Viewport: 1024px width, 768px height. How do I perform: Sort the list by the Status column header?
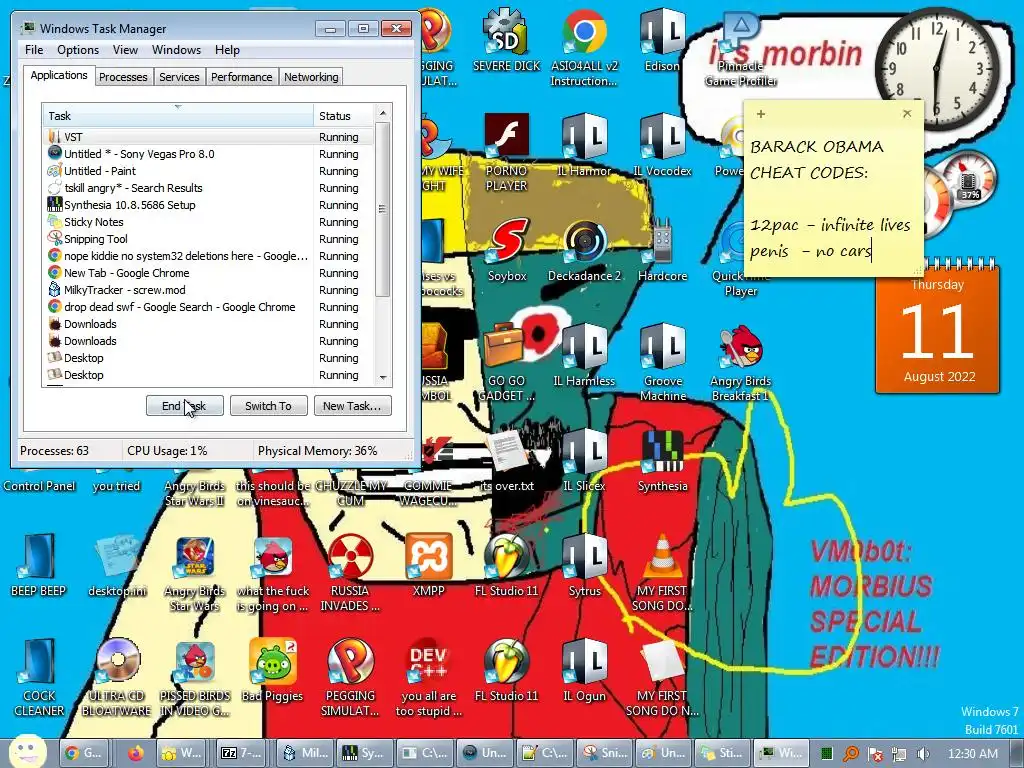coord(344,116)
